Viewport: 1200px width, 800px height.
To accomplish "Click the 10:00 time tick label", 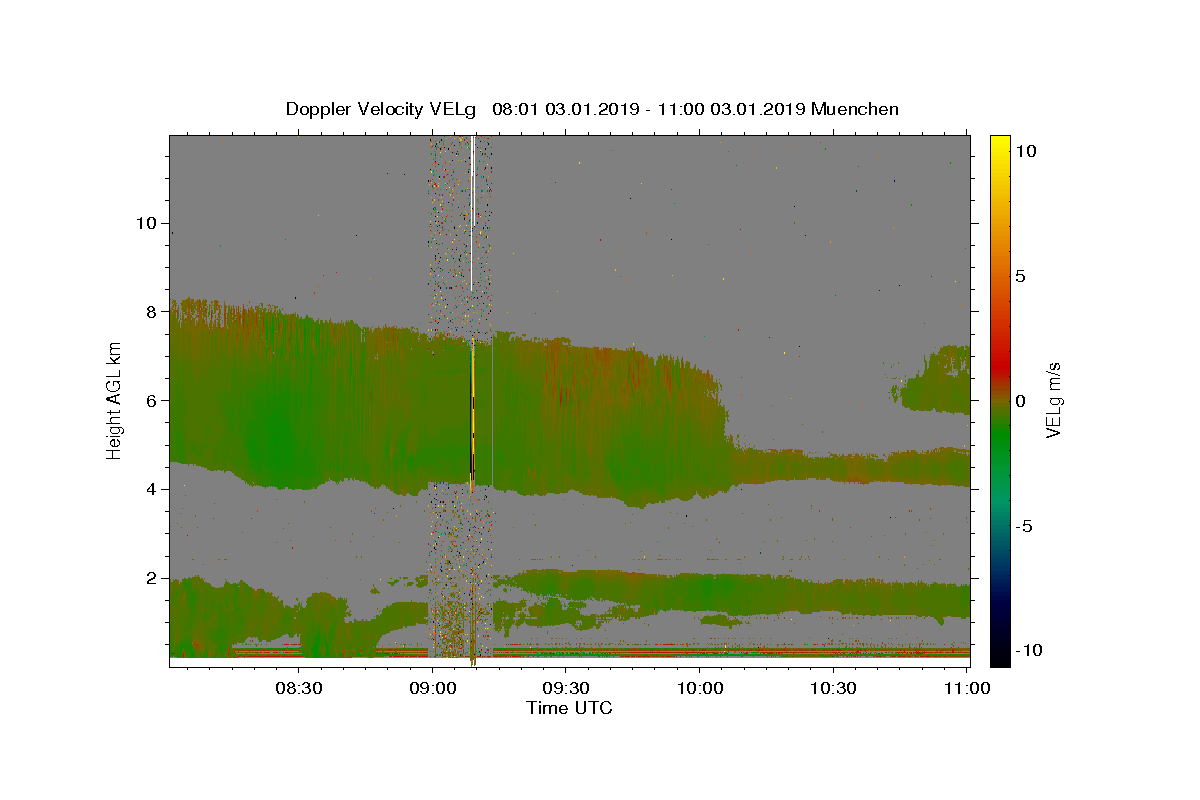I will (700, 688).
